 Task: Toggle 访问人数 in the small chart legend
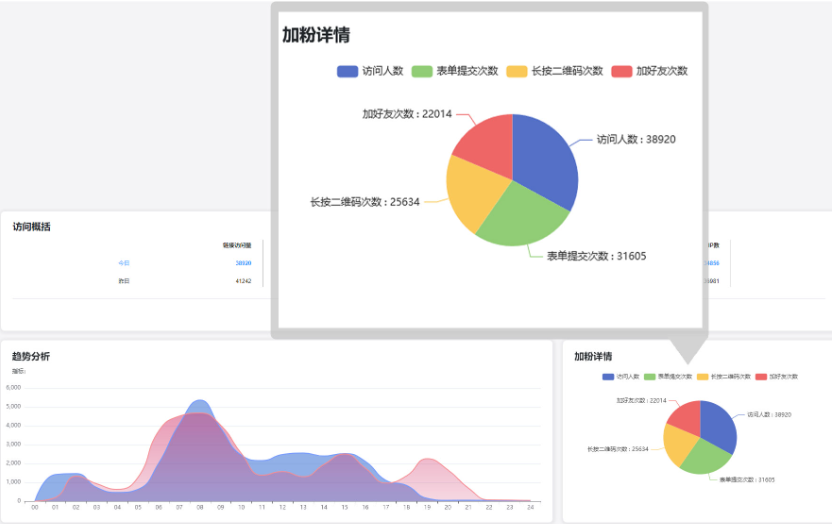621,377
